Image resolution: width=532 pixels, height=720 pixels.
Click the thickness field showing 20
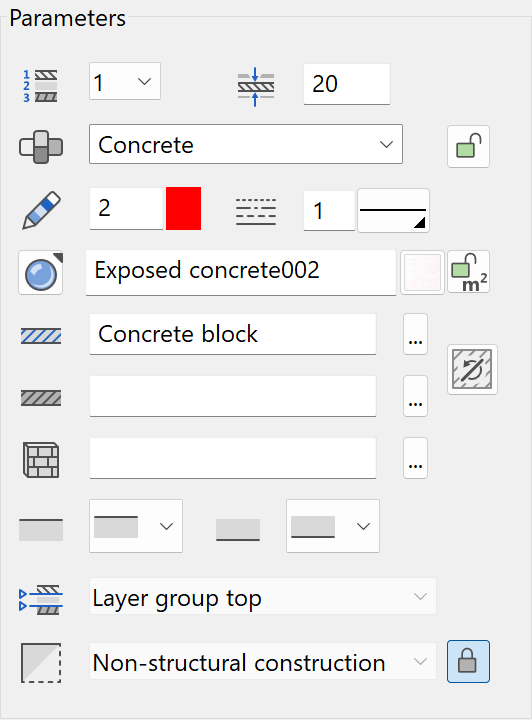347,84
